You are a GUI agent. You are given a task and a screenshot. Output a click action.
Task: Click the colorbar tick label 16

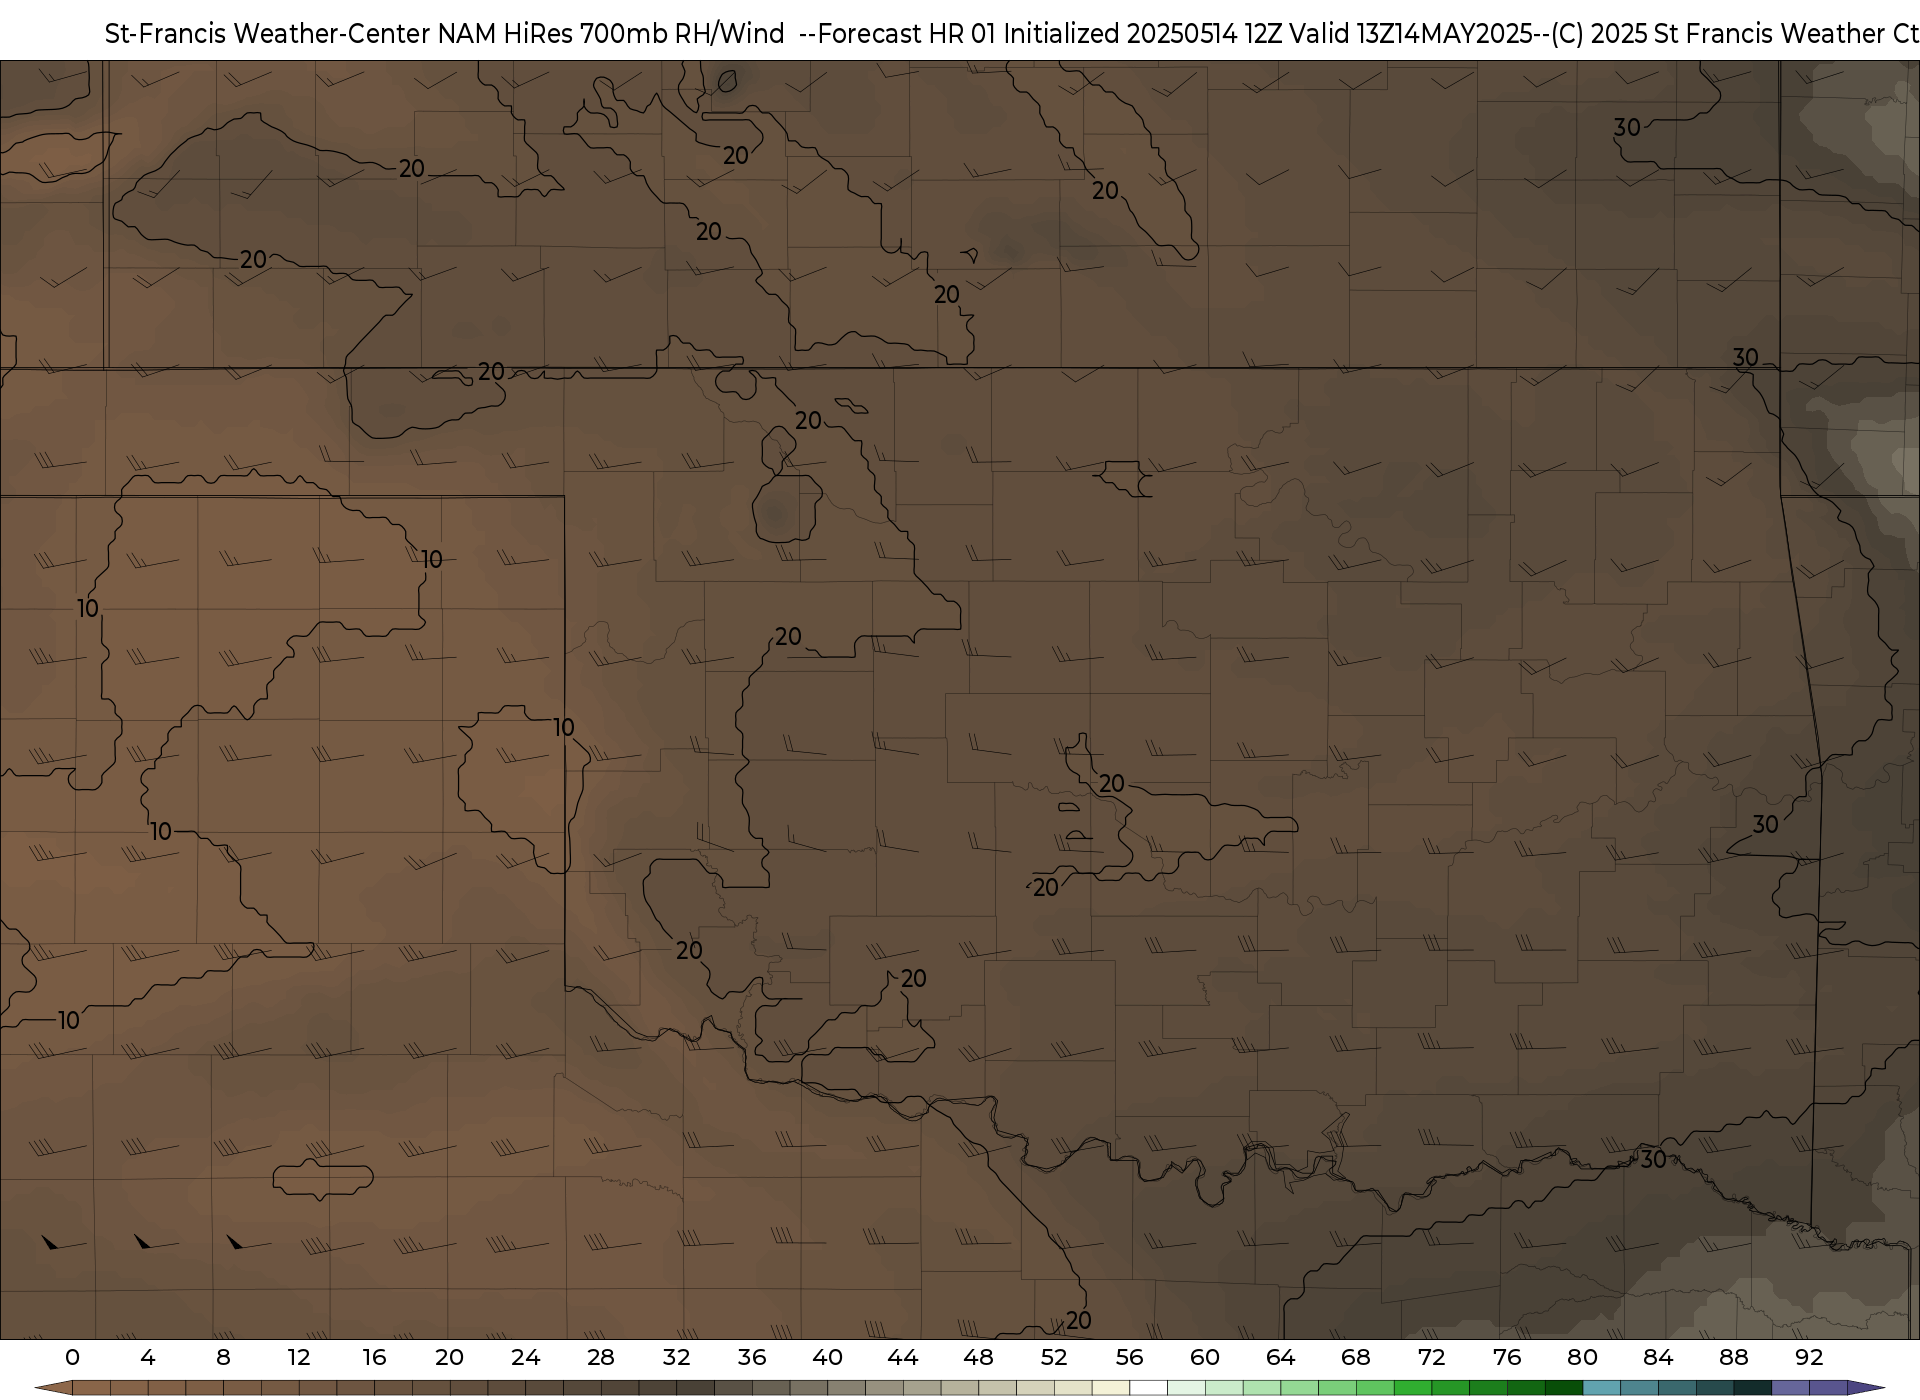click(x=374, y=1358)
